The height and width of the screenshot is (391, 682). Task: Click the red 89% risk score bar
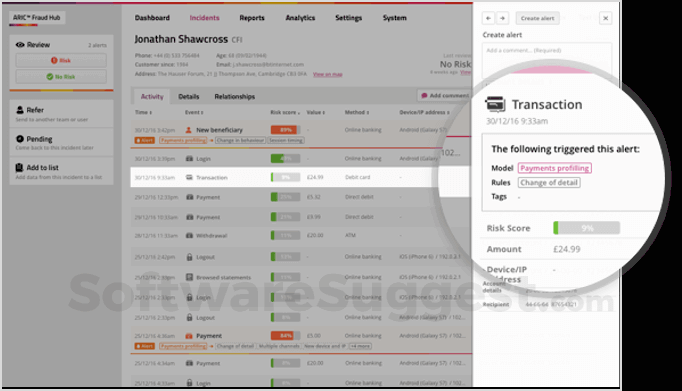click(x=285, y=130)
